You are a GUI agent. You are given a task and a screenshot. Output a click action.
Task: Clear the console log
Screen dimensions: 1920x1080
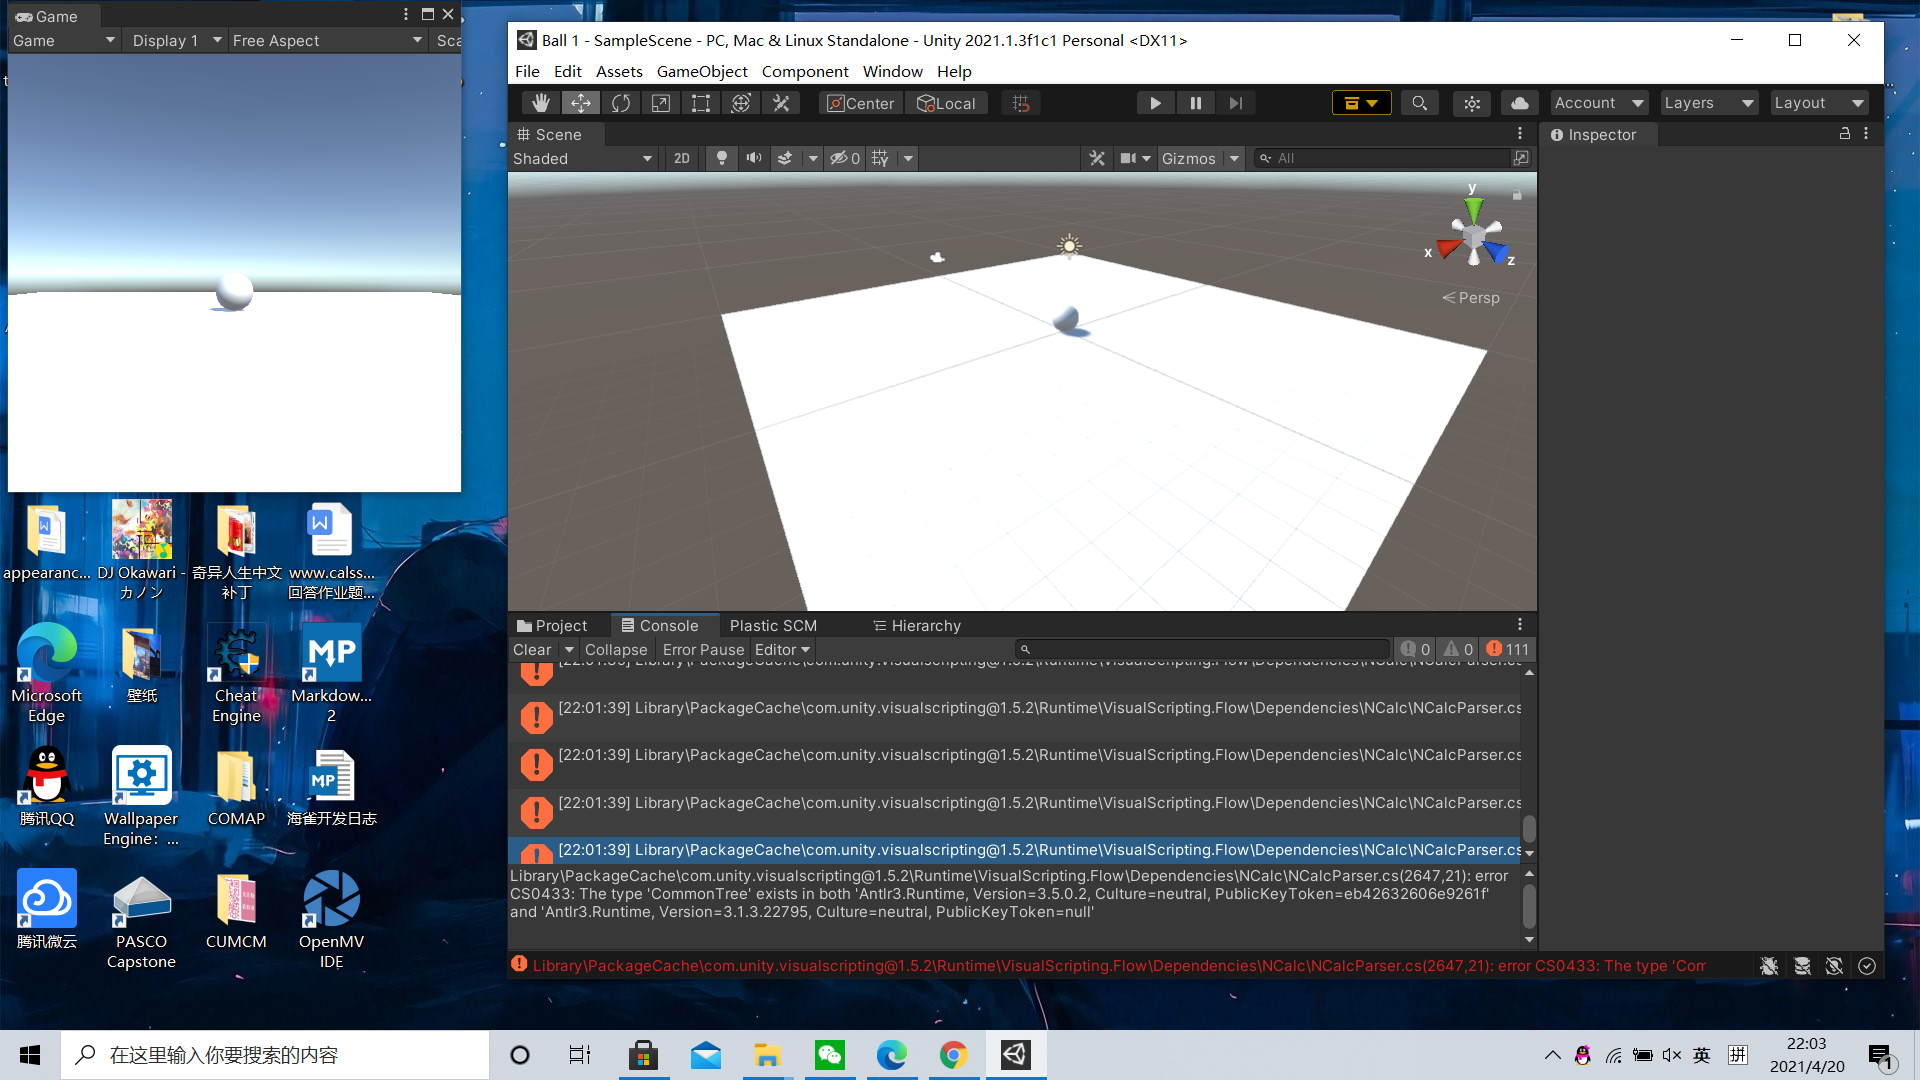point(532,649)
